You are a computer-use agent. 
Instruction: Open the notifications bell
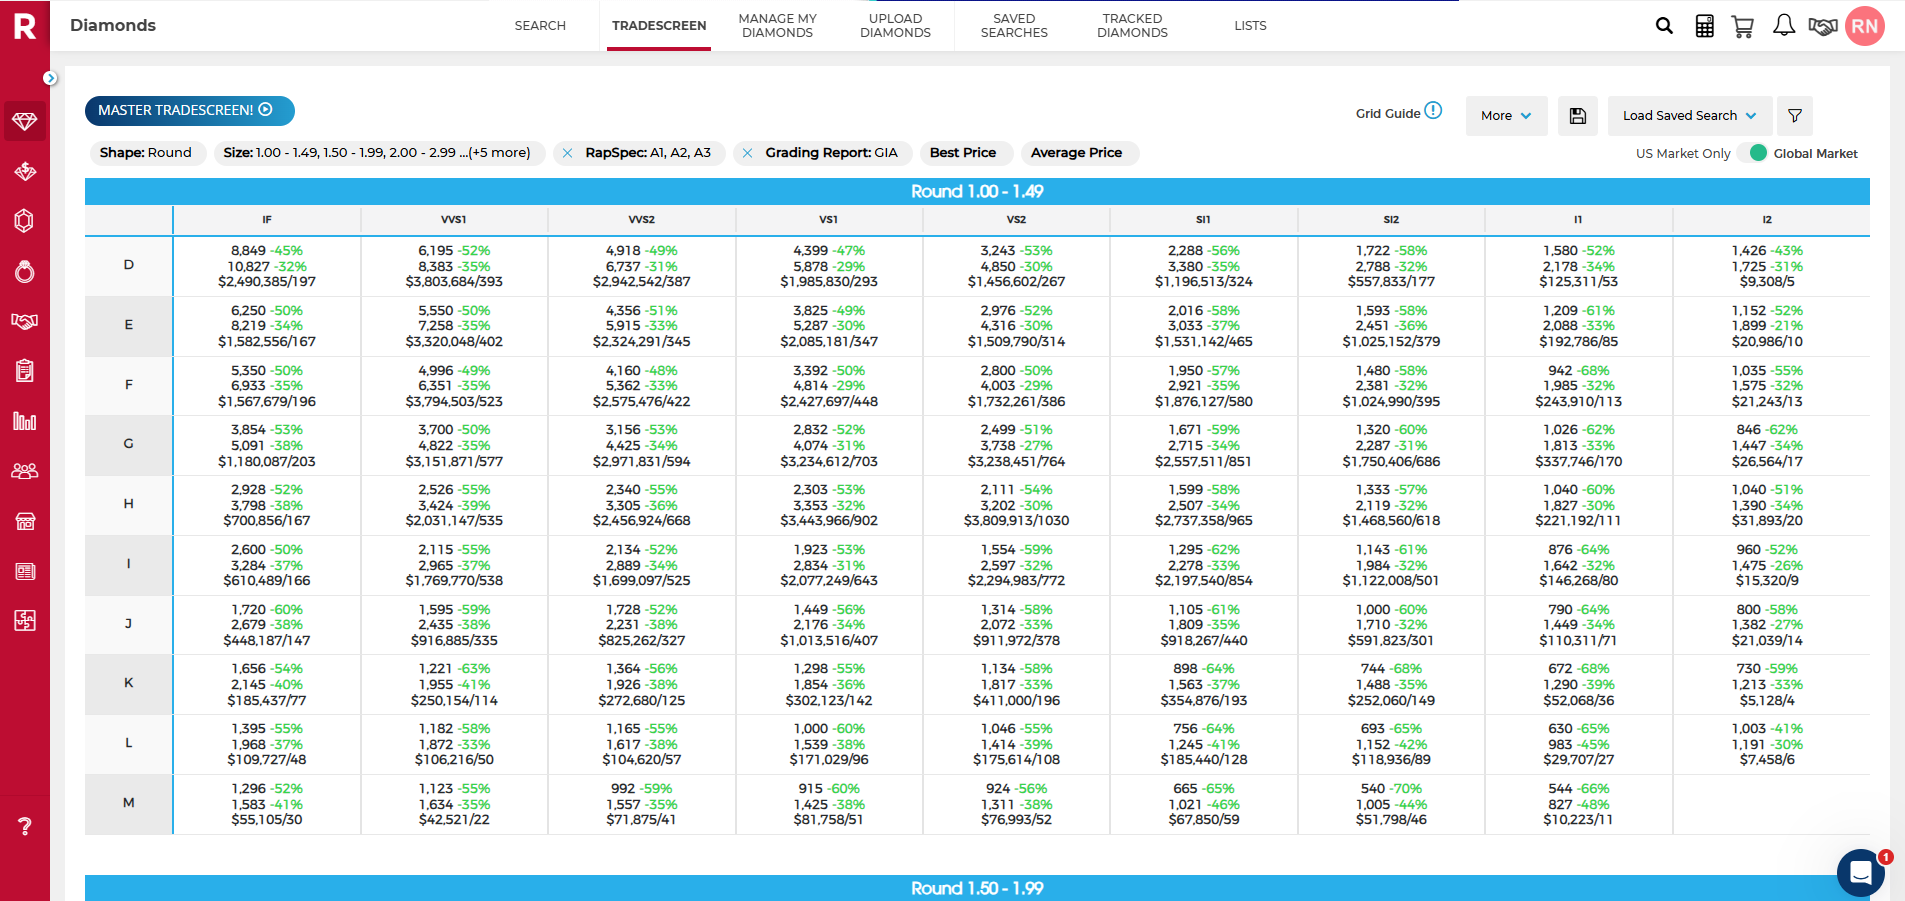[x=1784, y=26]
